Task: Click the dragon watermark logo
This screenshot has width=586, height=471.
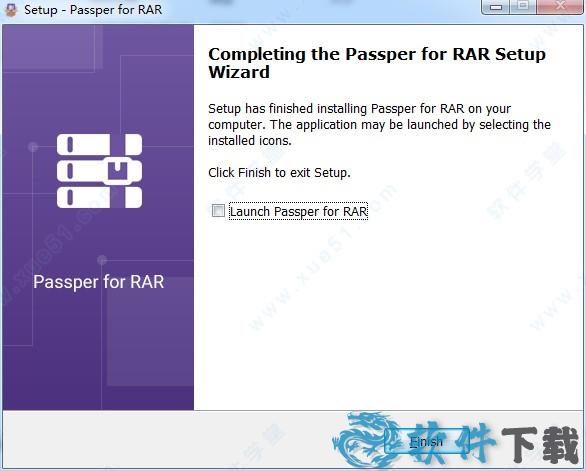Action: pyautogui.click(x=364, y=440)
